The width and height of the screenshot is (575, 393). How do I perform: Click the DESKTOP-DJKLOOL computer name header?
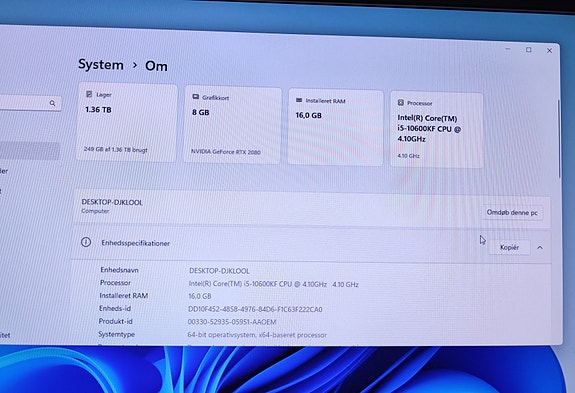pyautogui.click(x=112, y=202)
